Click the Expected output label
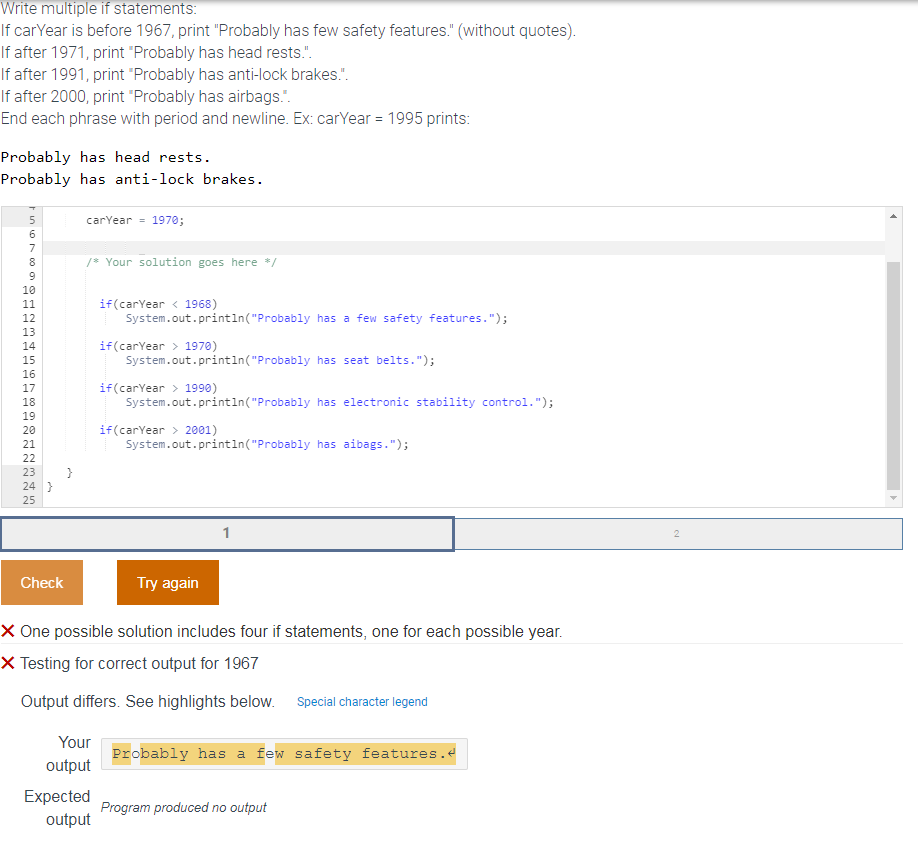The image size is (918, 843). (57, 807)
